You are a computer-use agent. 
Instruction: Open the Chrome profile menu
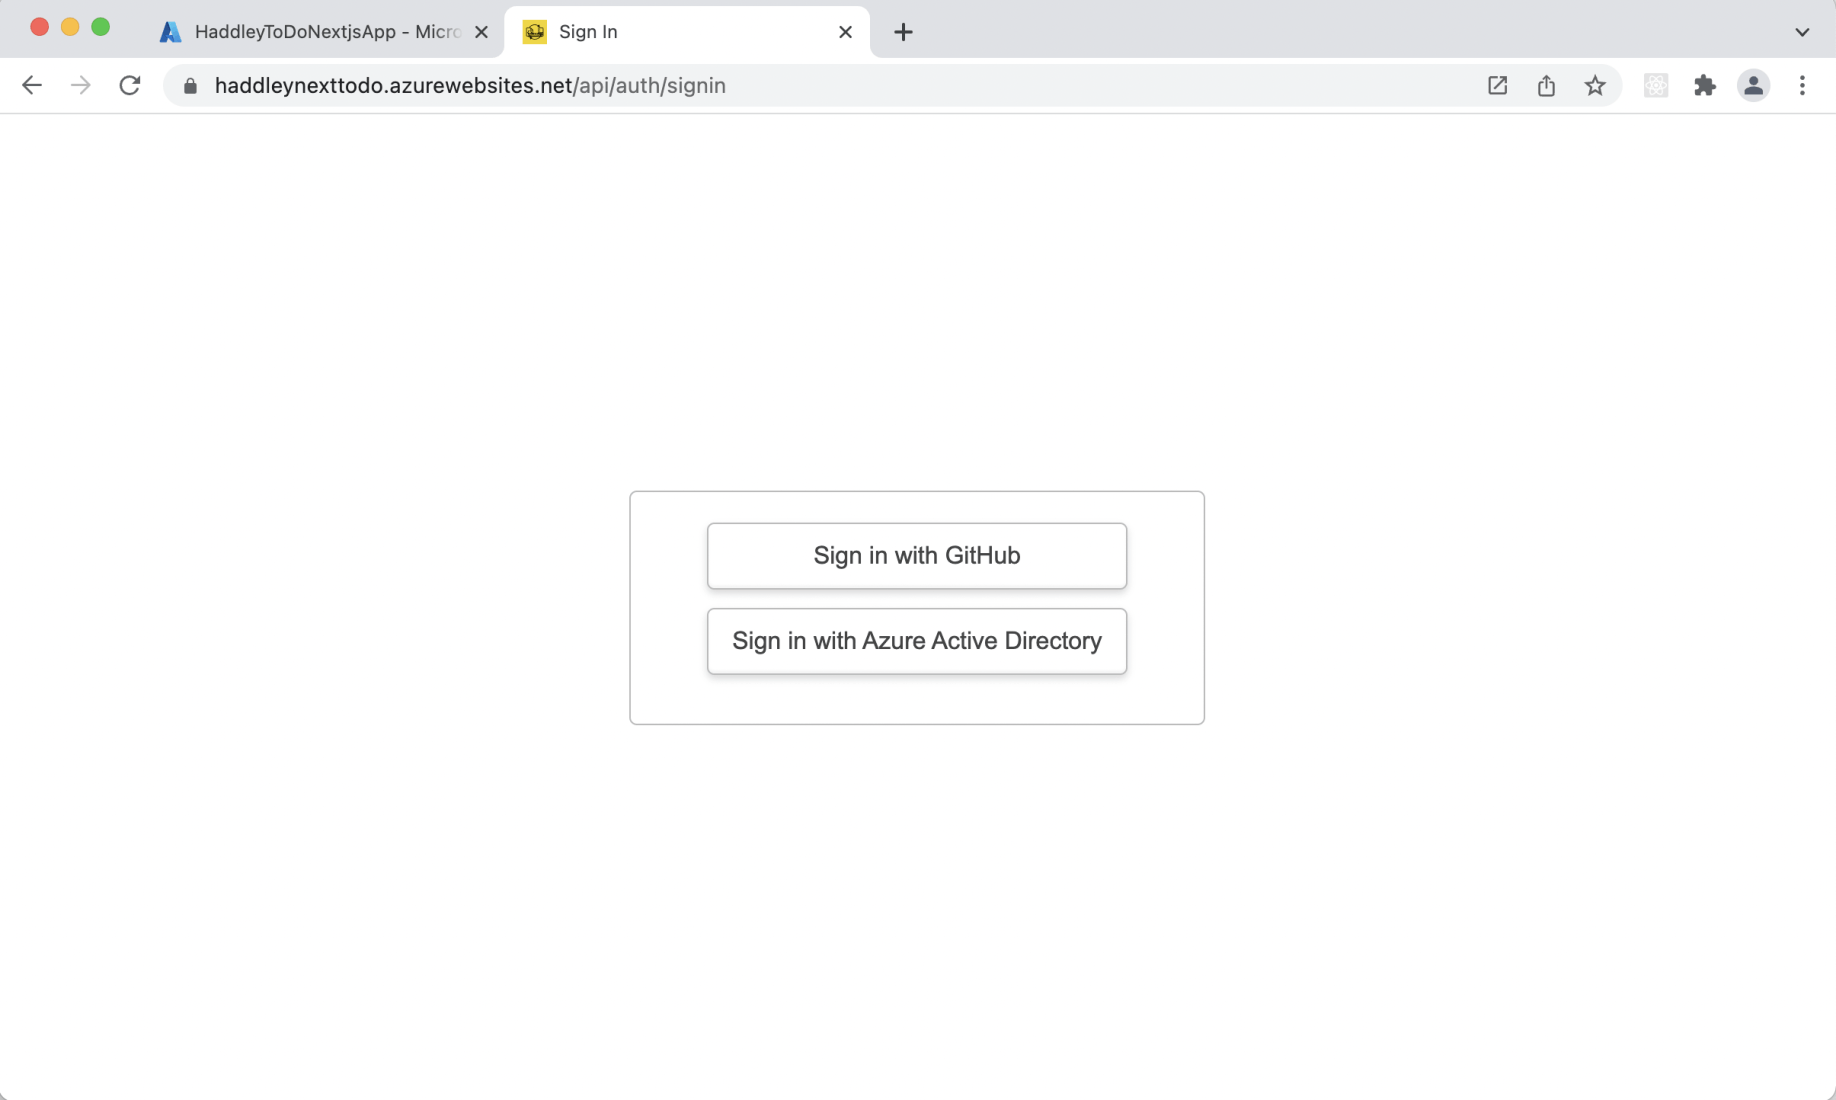pyautogui.click(x=1754, y=86)
